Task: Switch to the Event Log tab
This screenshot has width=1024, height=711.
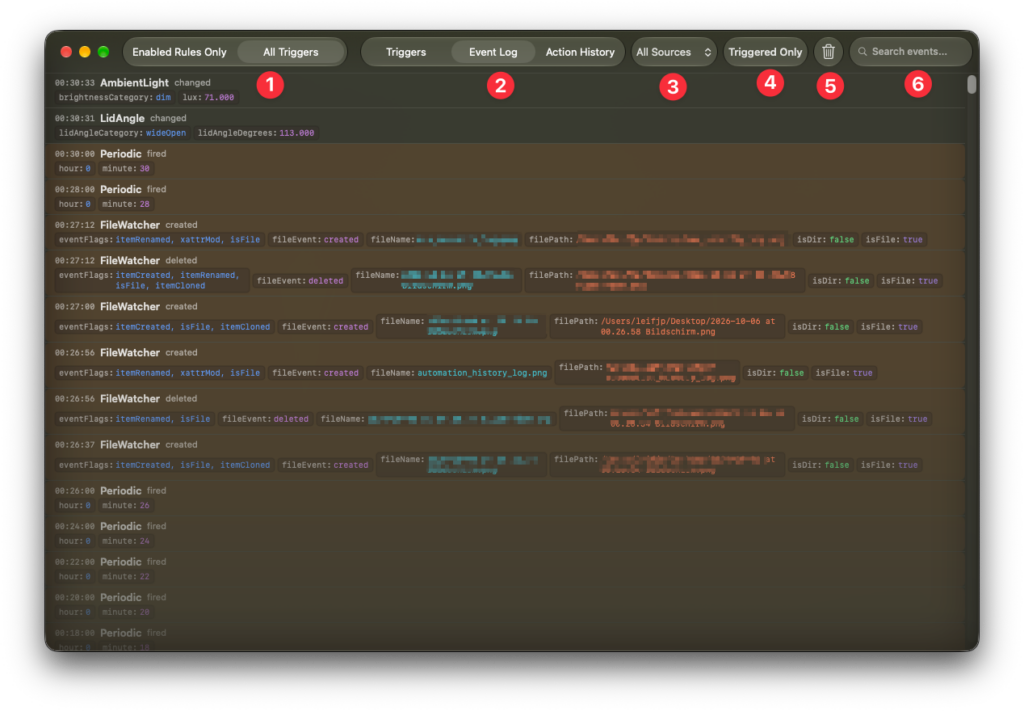Action: pyautogui.click(x=492, y=52)
